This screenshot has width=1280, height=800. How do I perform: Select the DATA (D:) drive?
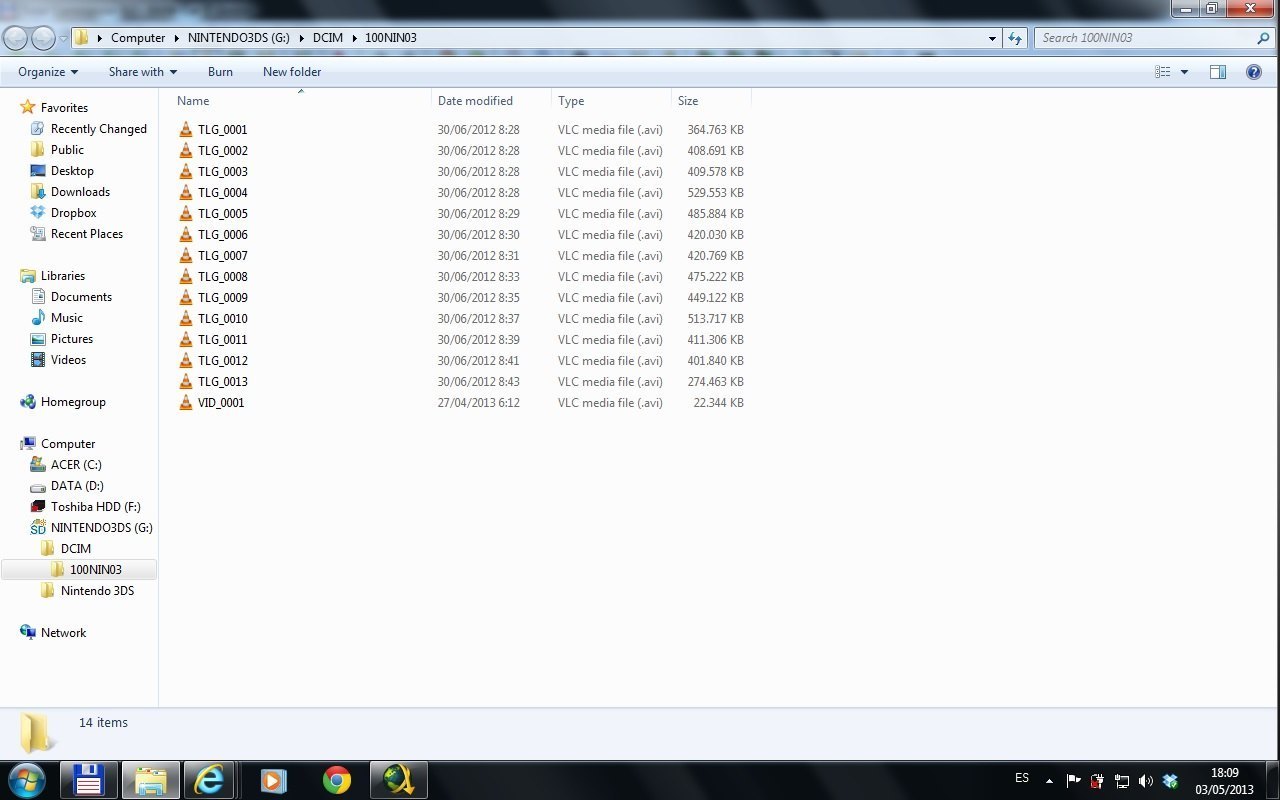point(77,486)
